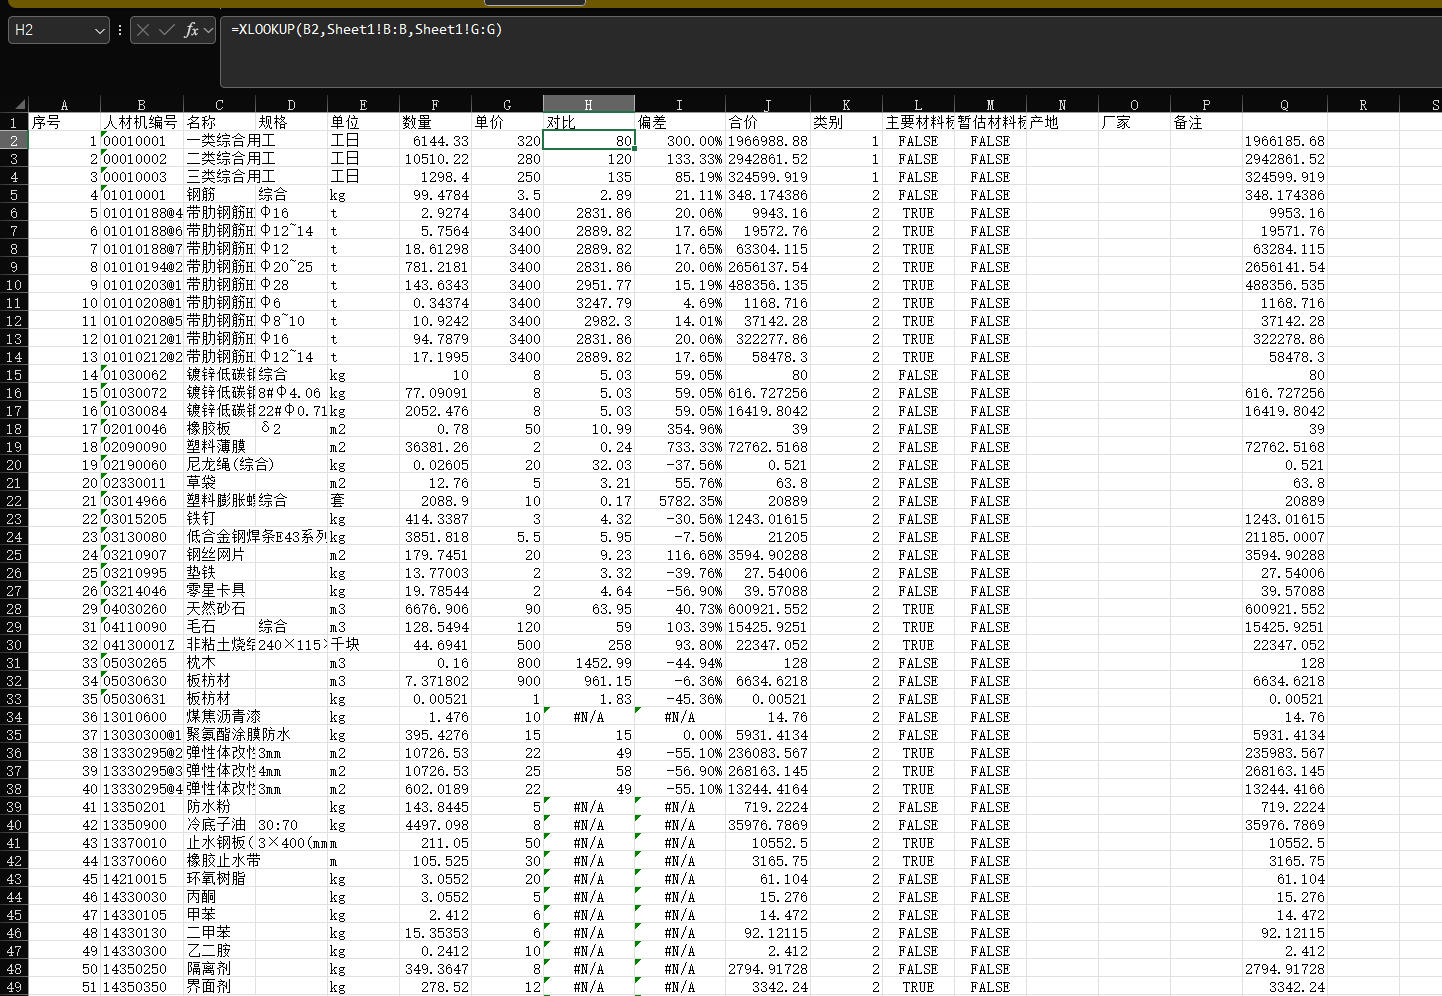1442x996 pixels.
Task: Select column H header
Action: (x=589, y=104)
